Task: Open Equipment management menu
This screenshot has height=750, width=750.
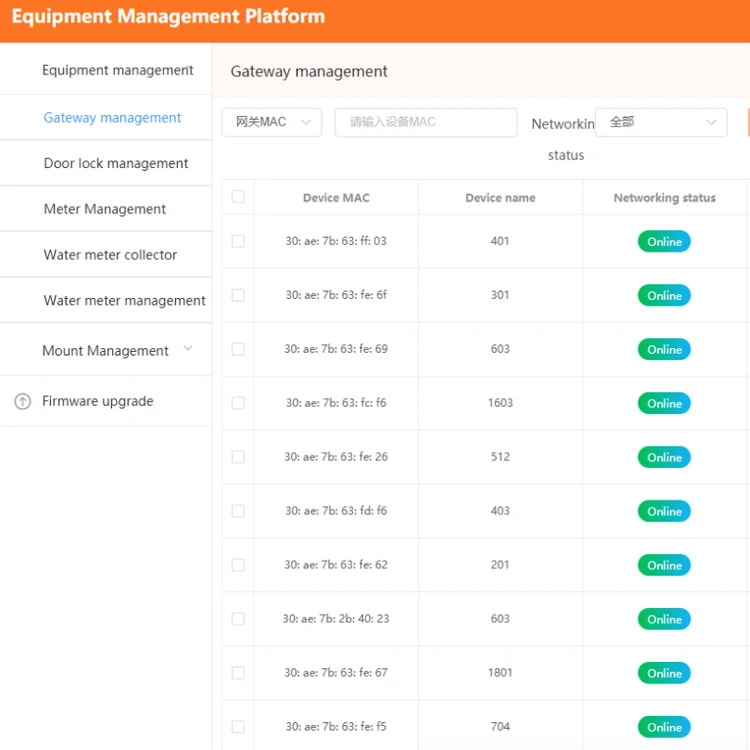Action: pyautogui.click(x=117, y=70)
